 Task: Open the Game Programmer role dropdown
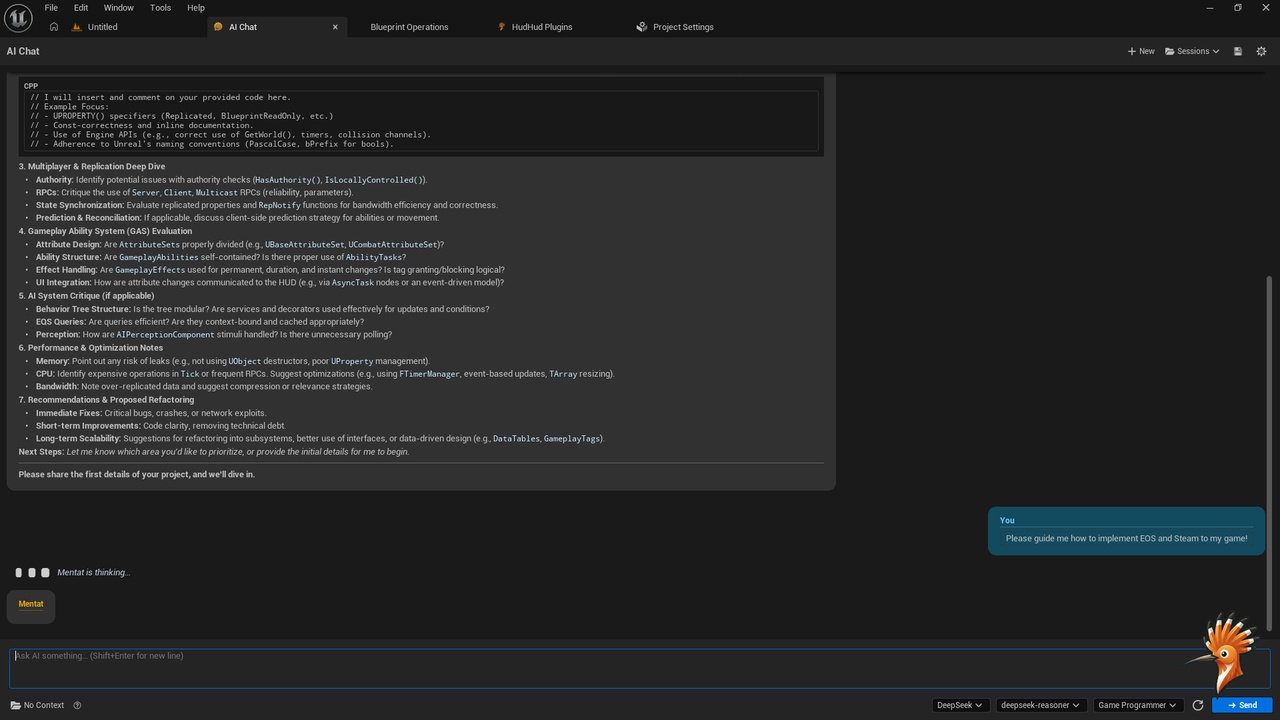(1136, 705)
